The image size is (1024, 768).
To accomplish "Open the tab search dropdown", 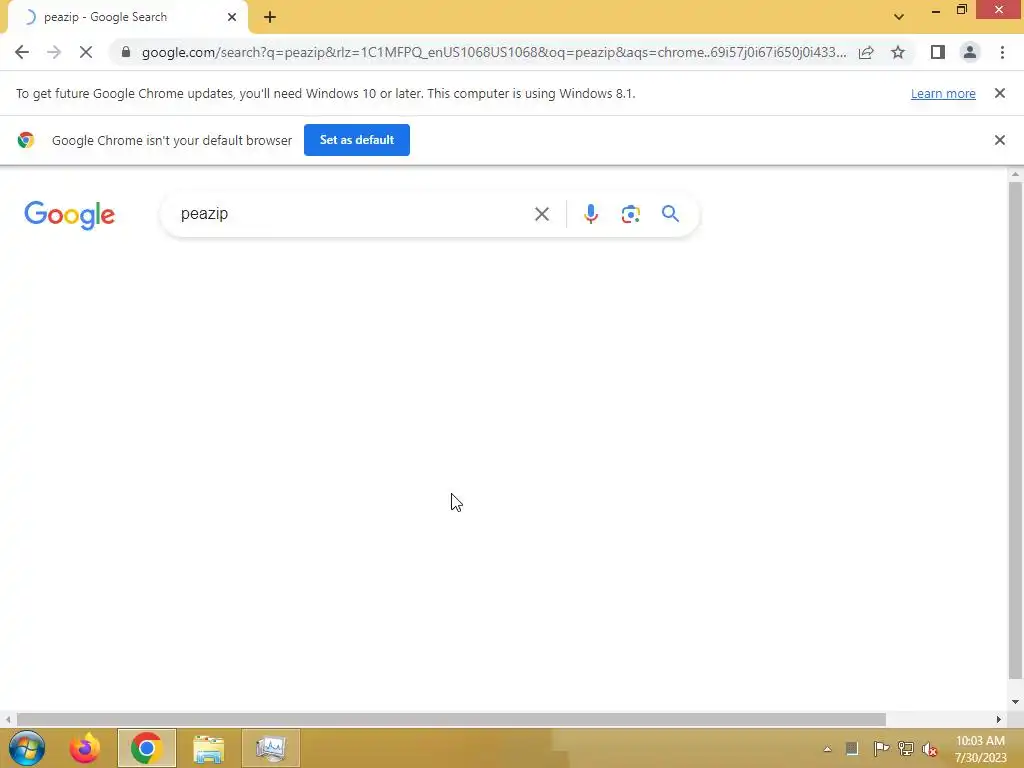I will [899, 17].
